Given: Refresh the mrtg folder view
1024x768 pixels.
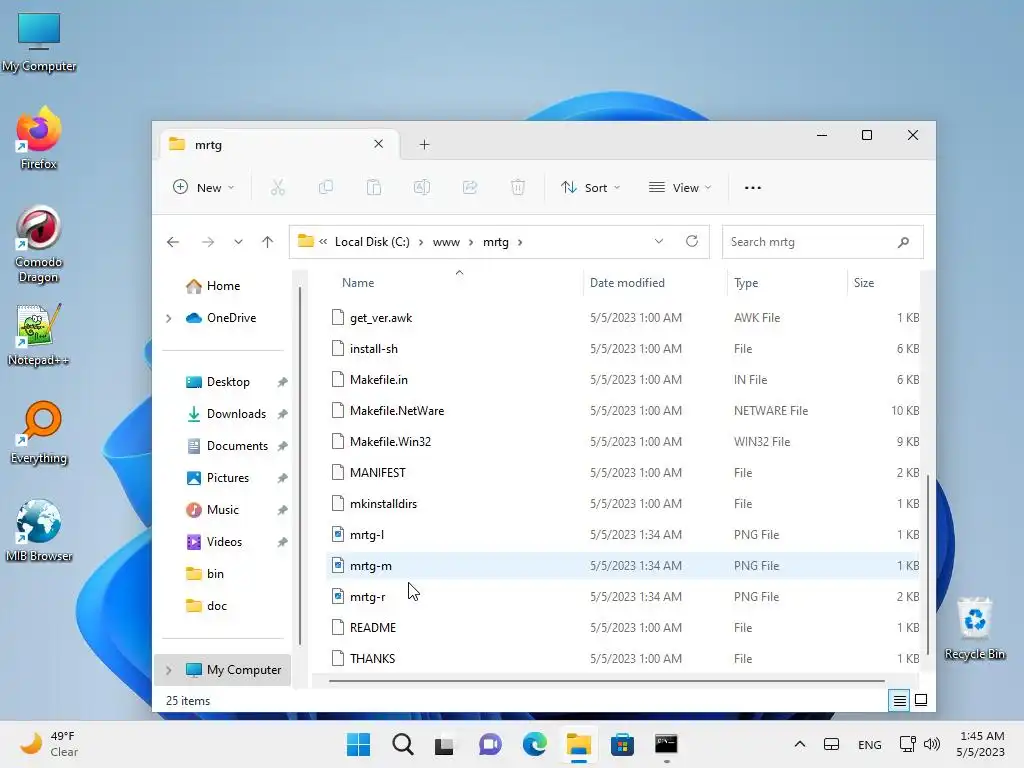Looking at the screenshot, I should [692, 241].
